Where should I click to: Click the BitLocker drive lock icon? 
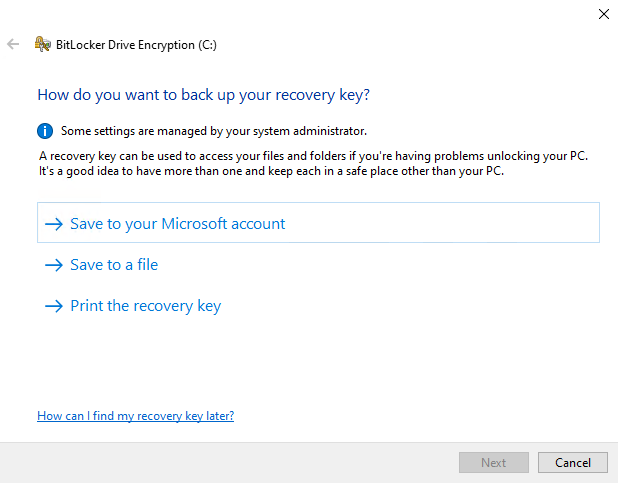[x=43, y=44]
